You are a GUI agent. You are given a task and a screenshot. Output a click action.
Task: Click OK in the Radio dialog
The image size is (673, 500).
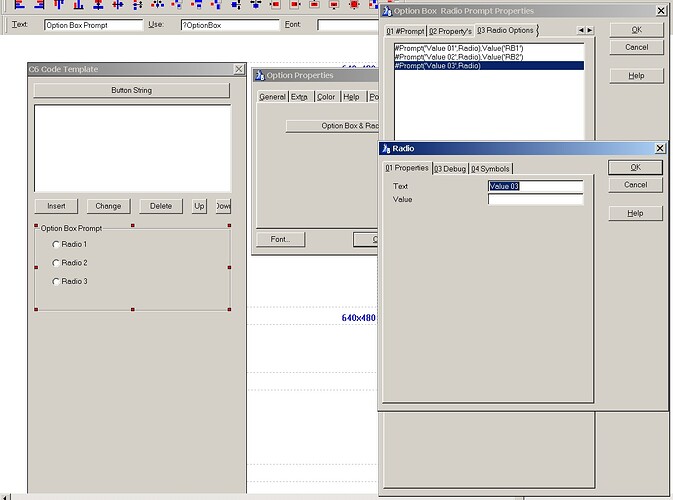[x=635, y=167]
